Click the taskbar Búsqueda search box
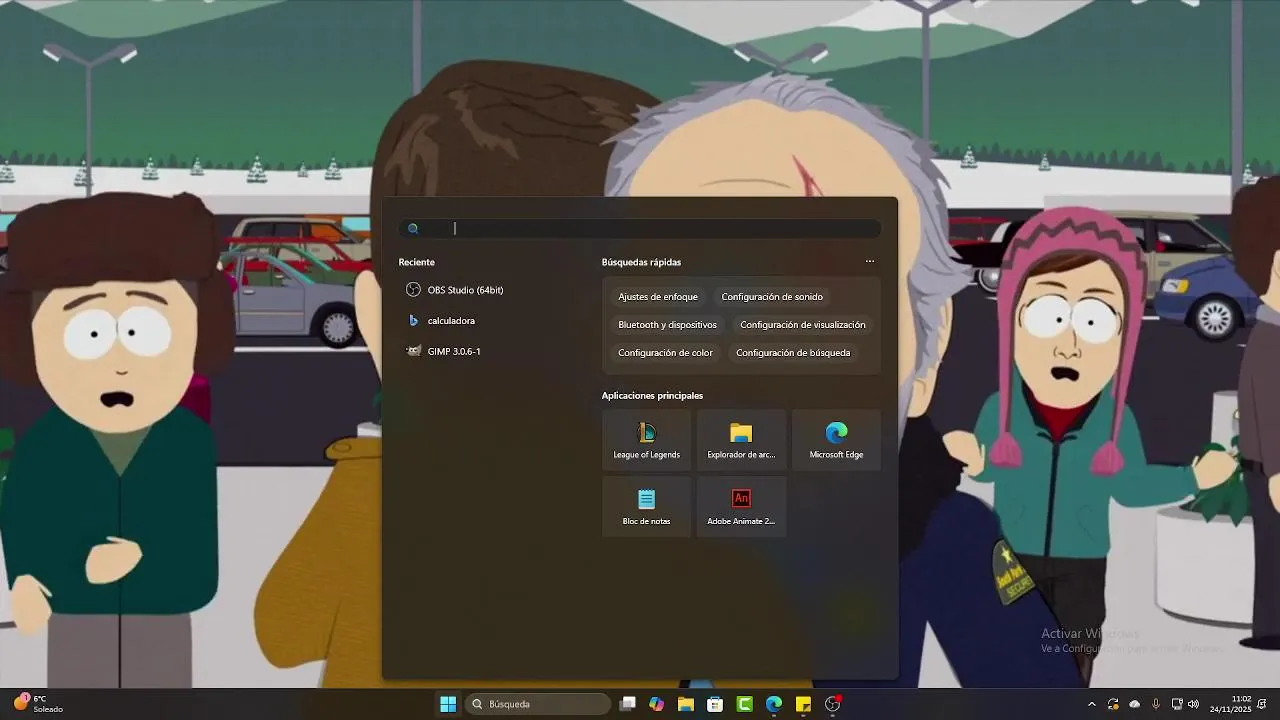The height and width of the screenshot is (720, 1280). click(538, 704)
